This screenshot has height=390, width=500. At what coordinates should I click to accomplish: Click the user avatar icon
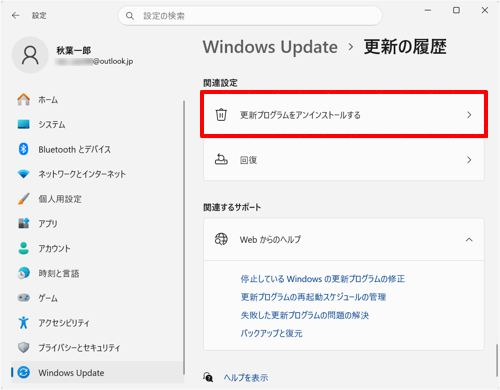[x=30, y=55]
